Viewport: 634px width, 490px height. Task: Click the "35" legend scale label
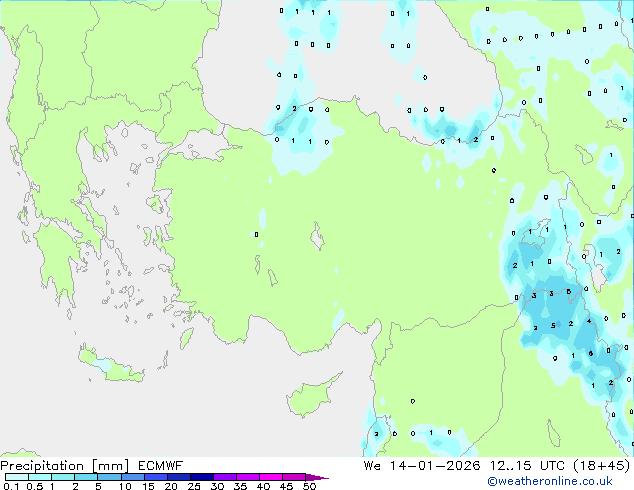(240, 486)
